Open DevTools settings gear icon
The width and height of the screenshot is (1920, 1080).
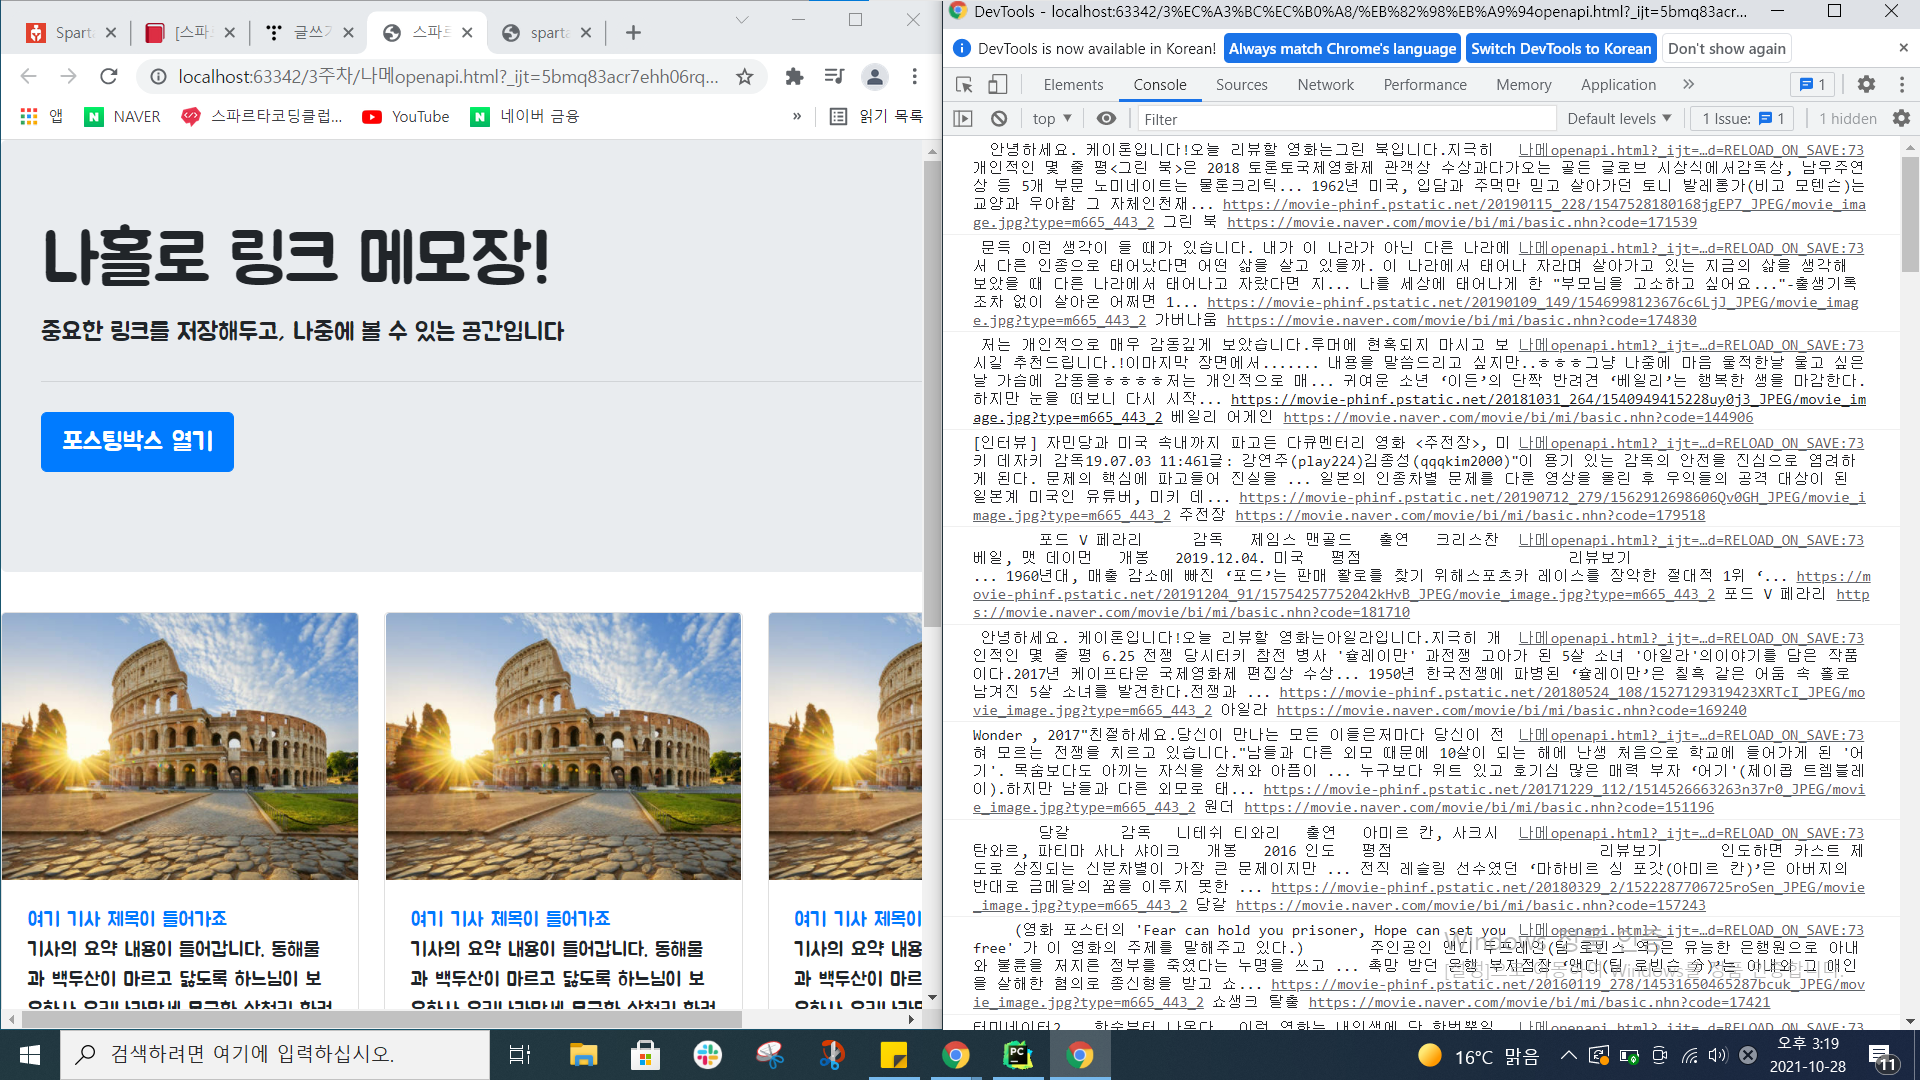(x=1866, y=85)
